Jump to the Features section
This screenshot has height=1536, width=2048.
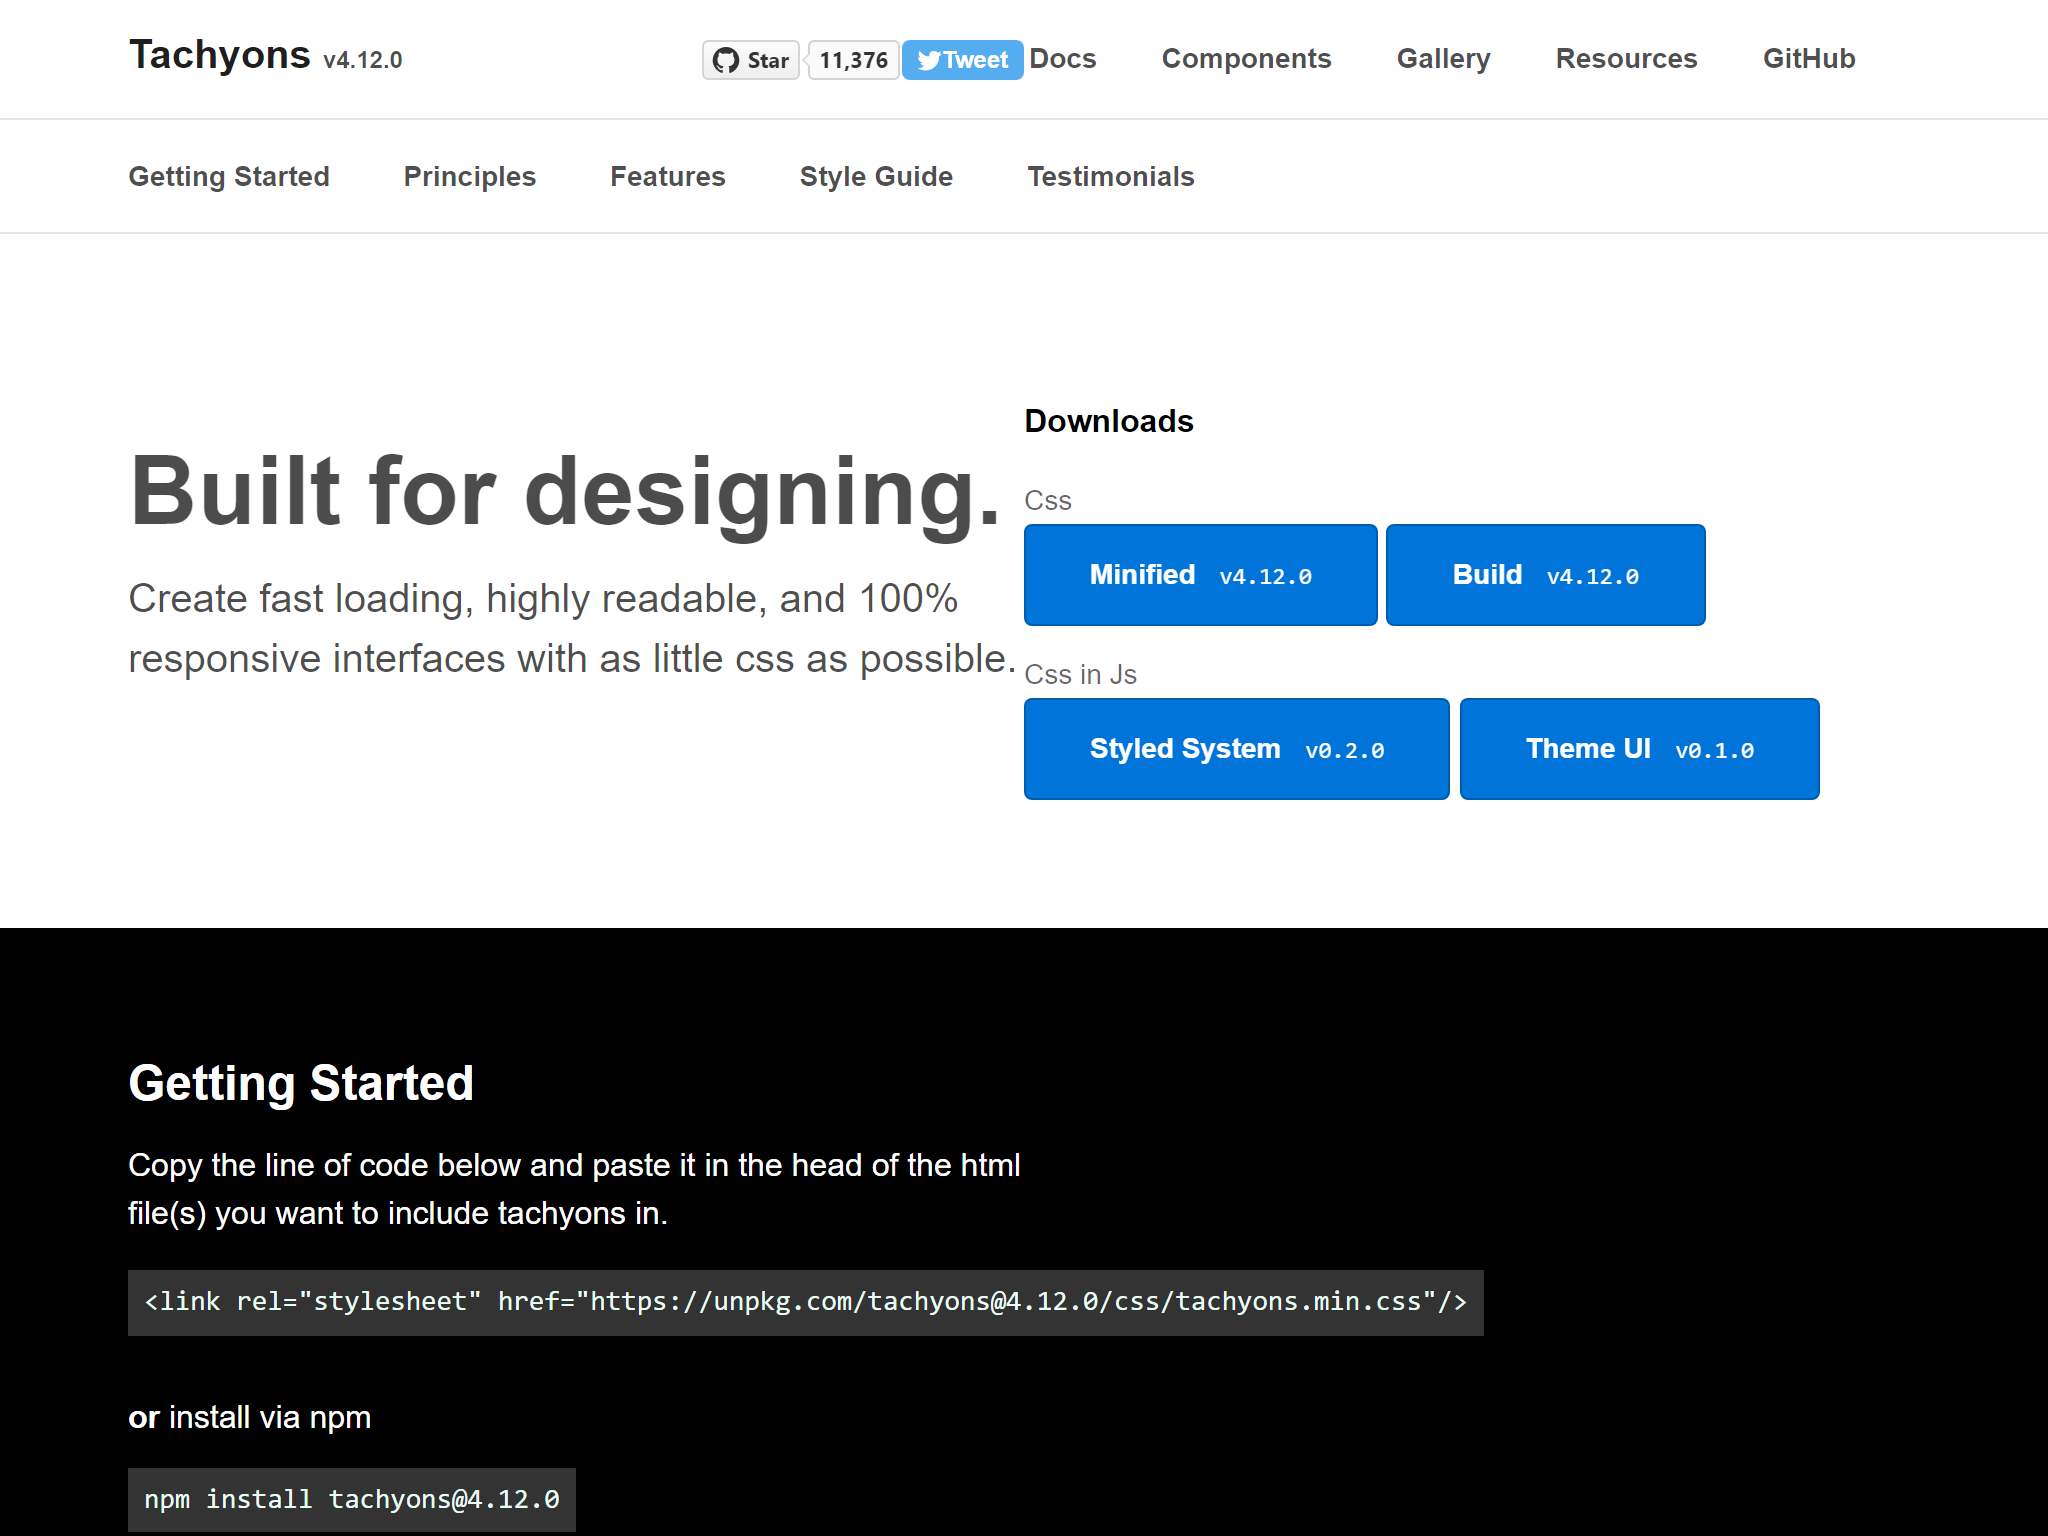pyautogui.click(x=668, y=177)
